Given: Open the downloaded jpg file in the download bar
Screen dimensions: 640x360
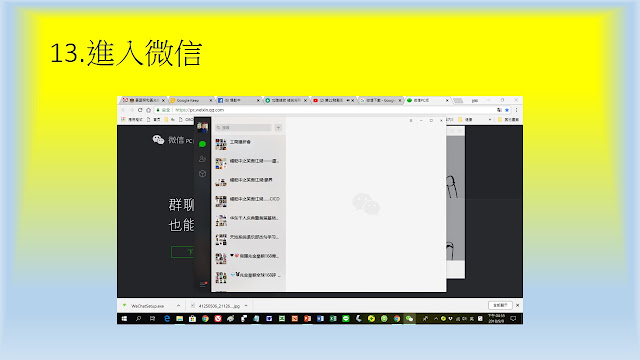Looking at the screenshot, I should click(216, 306).
